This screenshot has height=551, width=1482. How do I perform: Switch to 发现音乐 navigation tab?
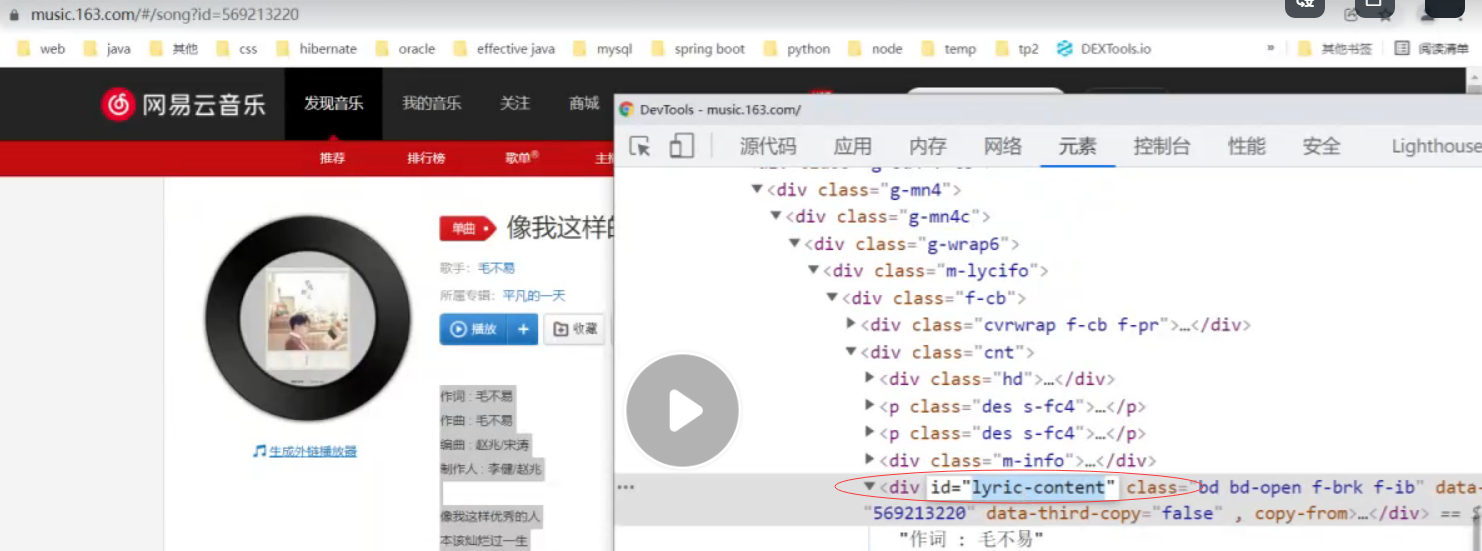click(x=334, y=103)
